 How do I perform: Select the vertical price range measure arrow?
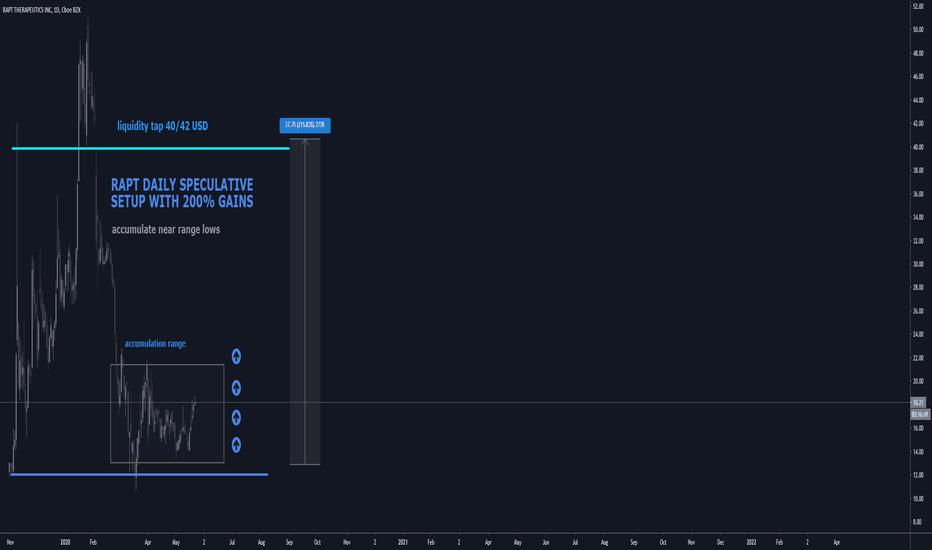pos(305,301)
